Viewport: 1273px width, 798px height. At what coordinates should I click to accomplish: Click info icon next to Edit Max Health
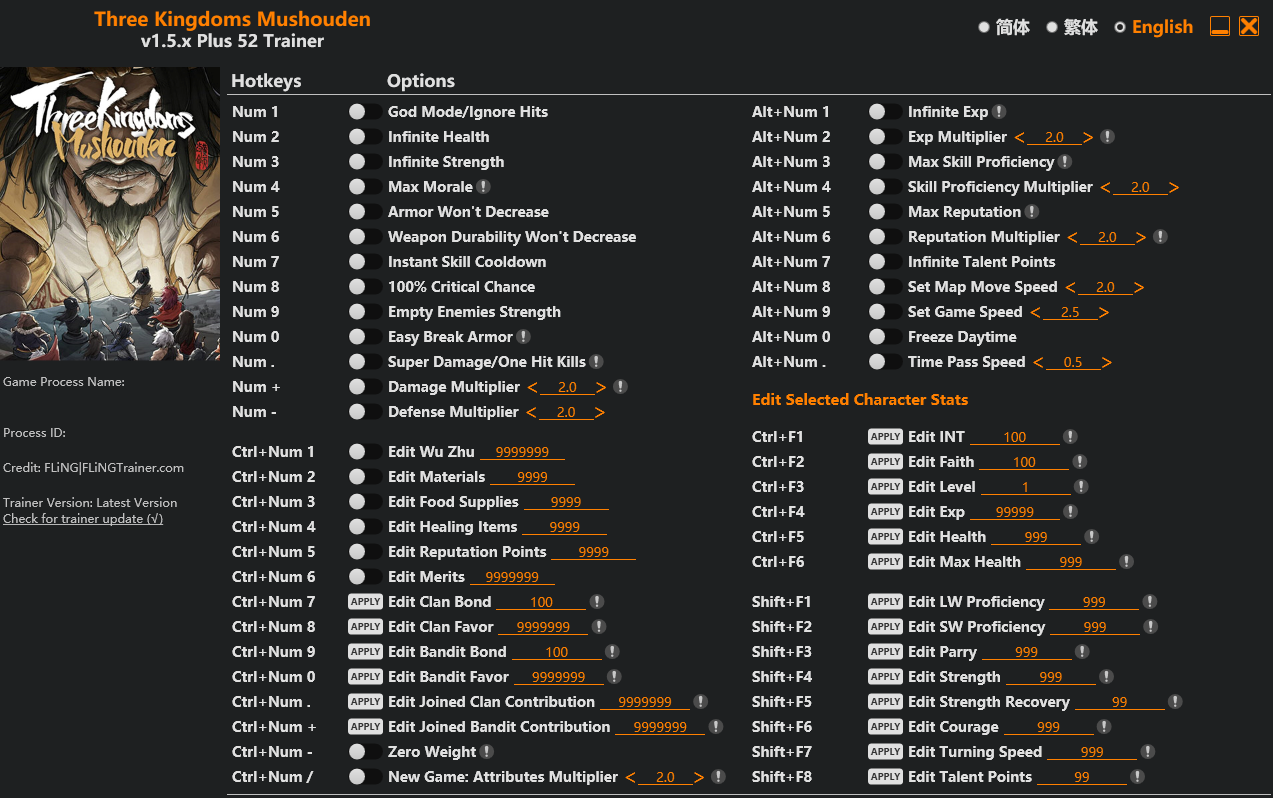click(1127, 562)
